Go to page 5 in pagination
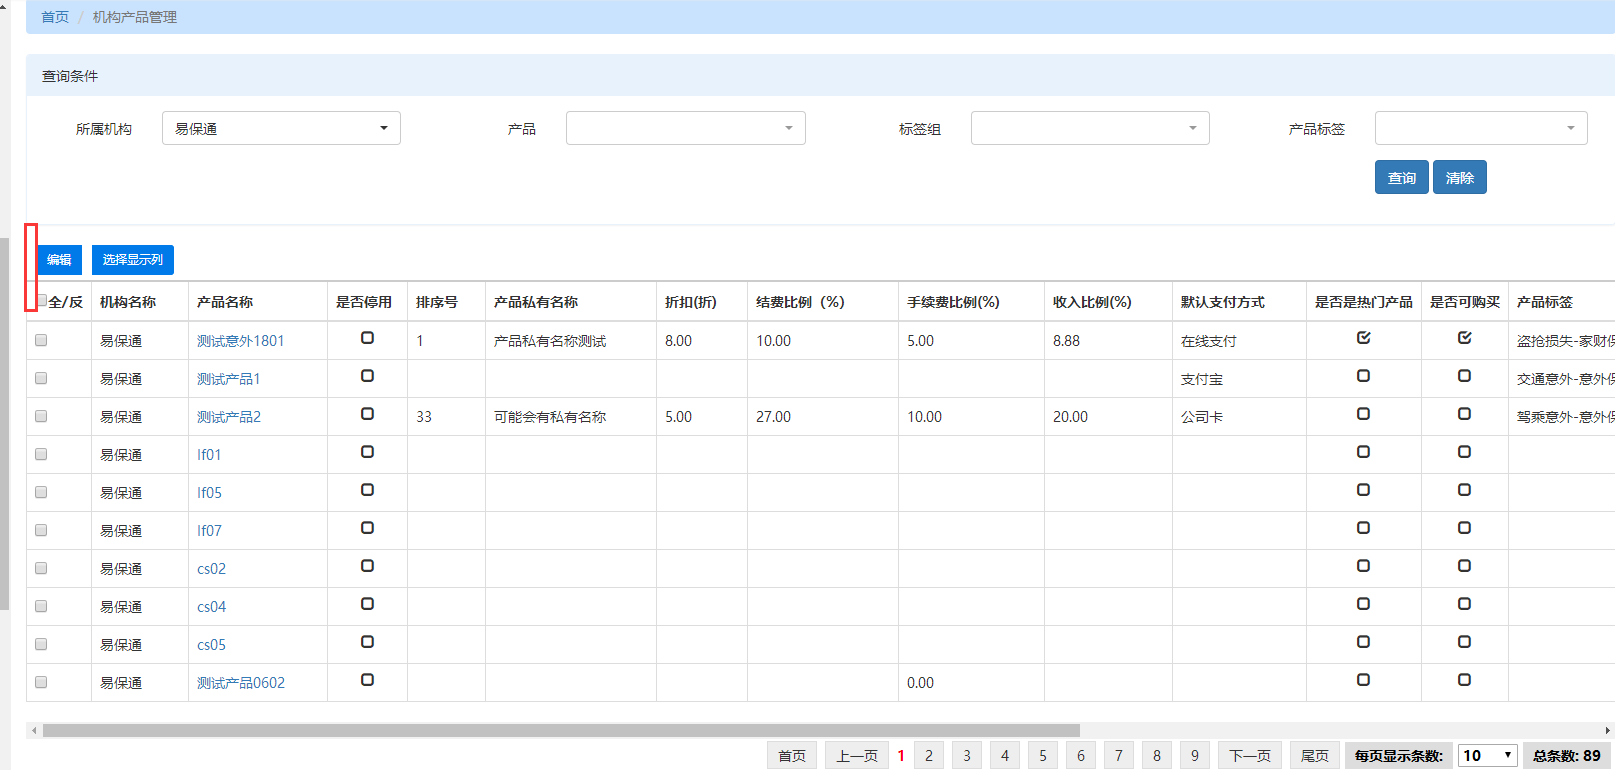This screenshot has width=1615, height=770. (1043, 756)
